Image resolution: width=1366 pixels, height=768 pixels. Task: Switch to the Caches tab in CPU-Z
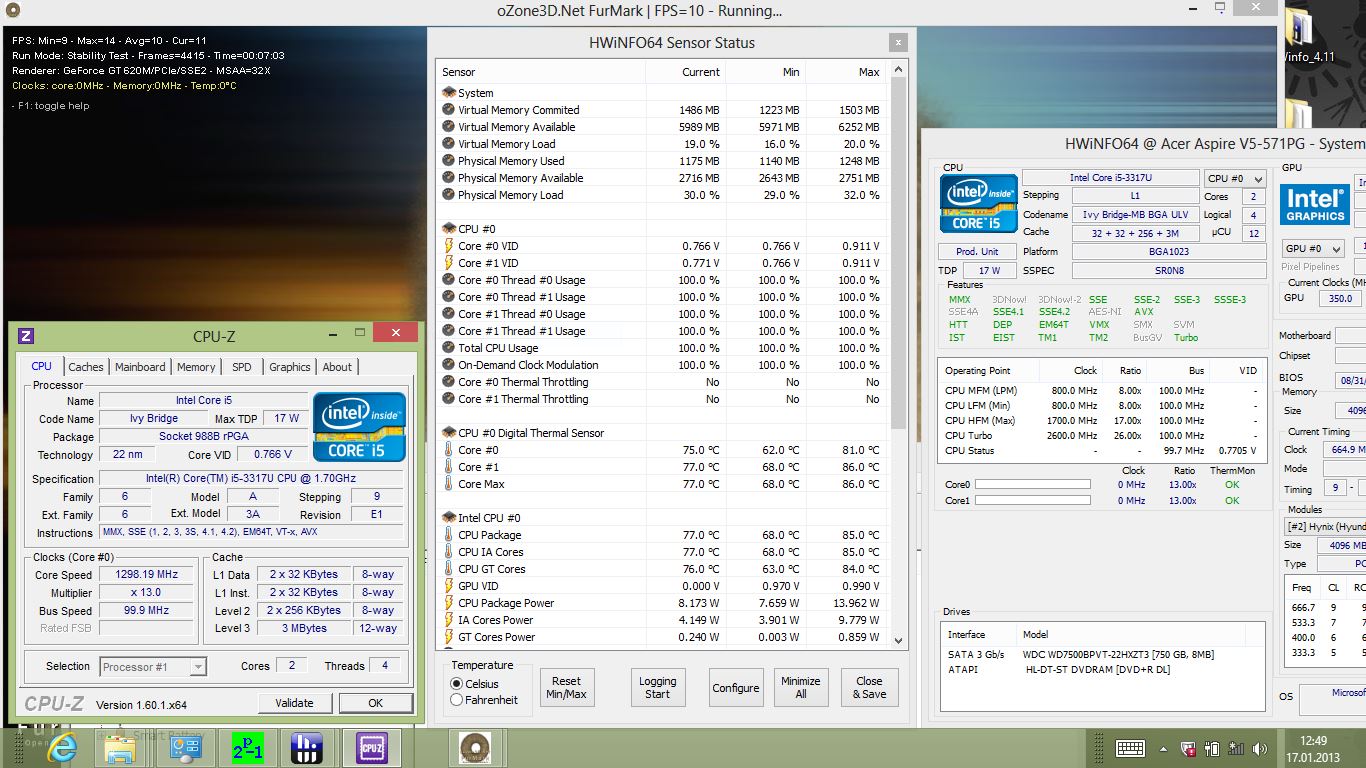(86, 367)
